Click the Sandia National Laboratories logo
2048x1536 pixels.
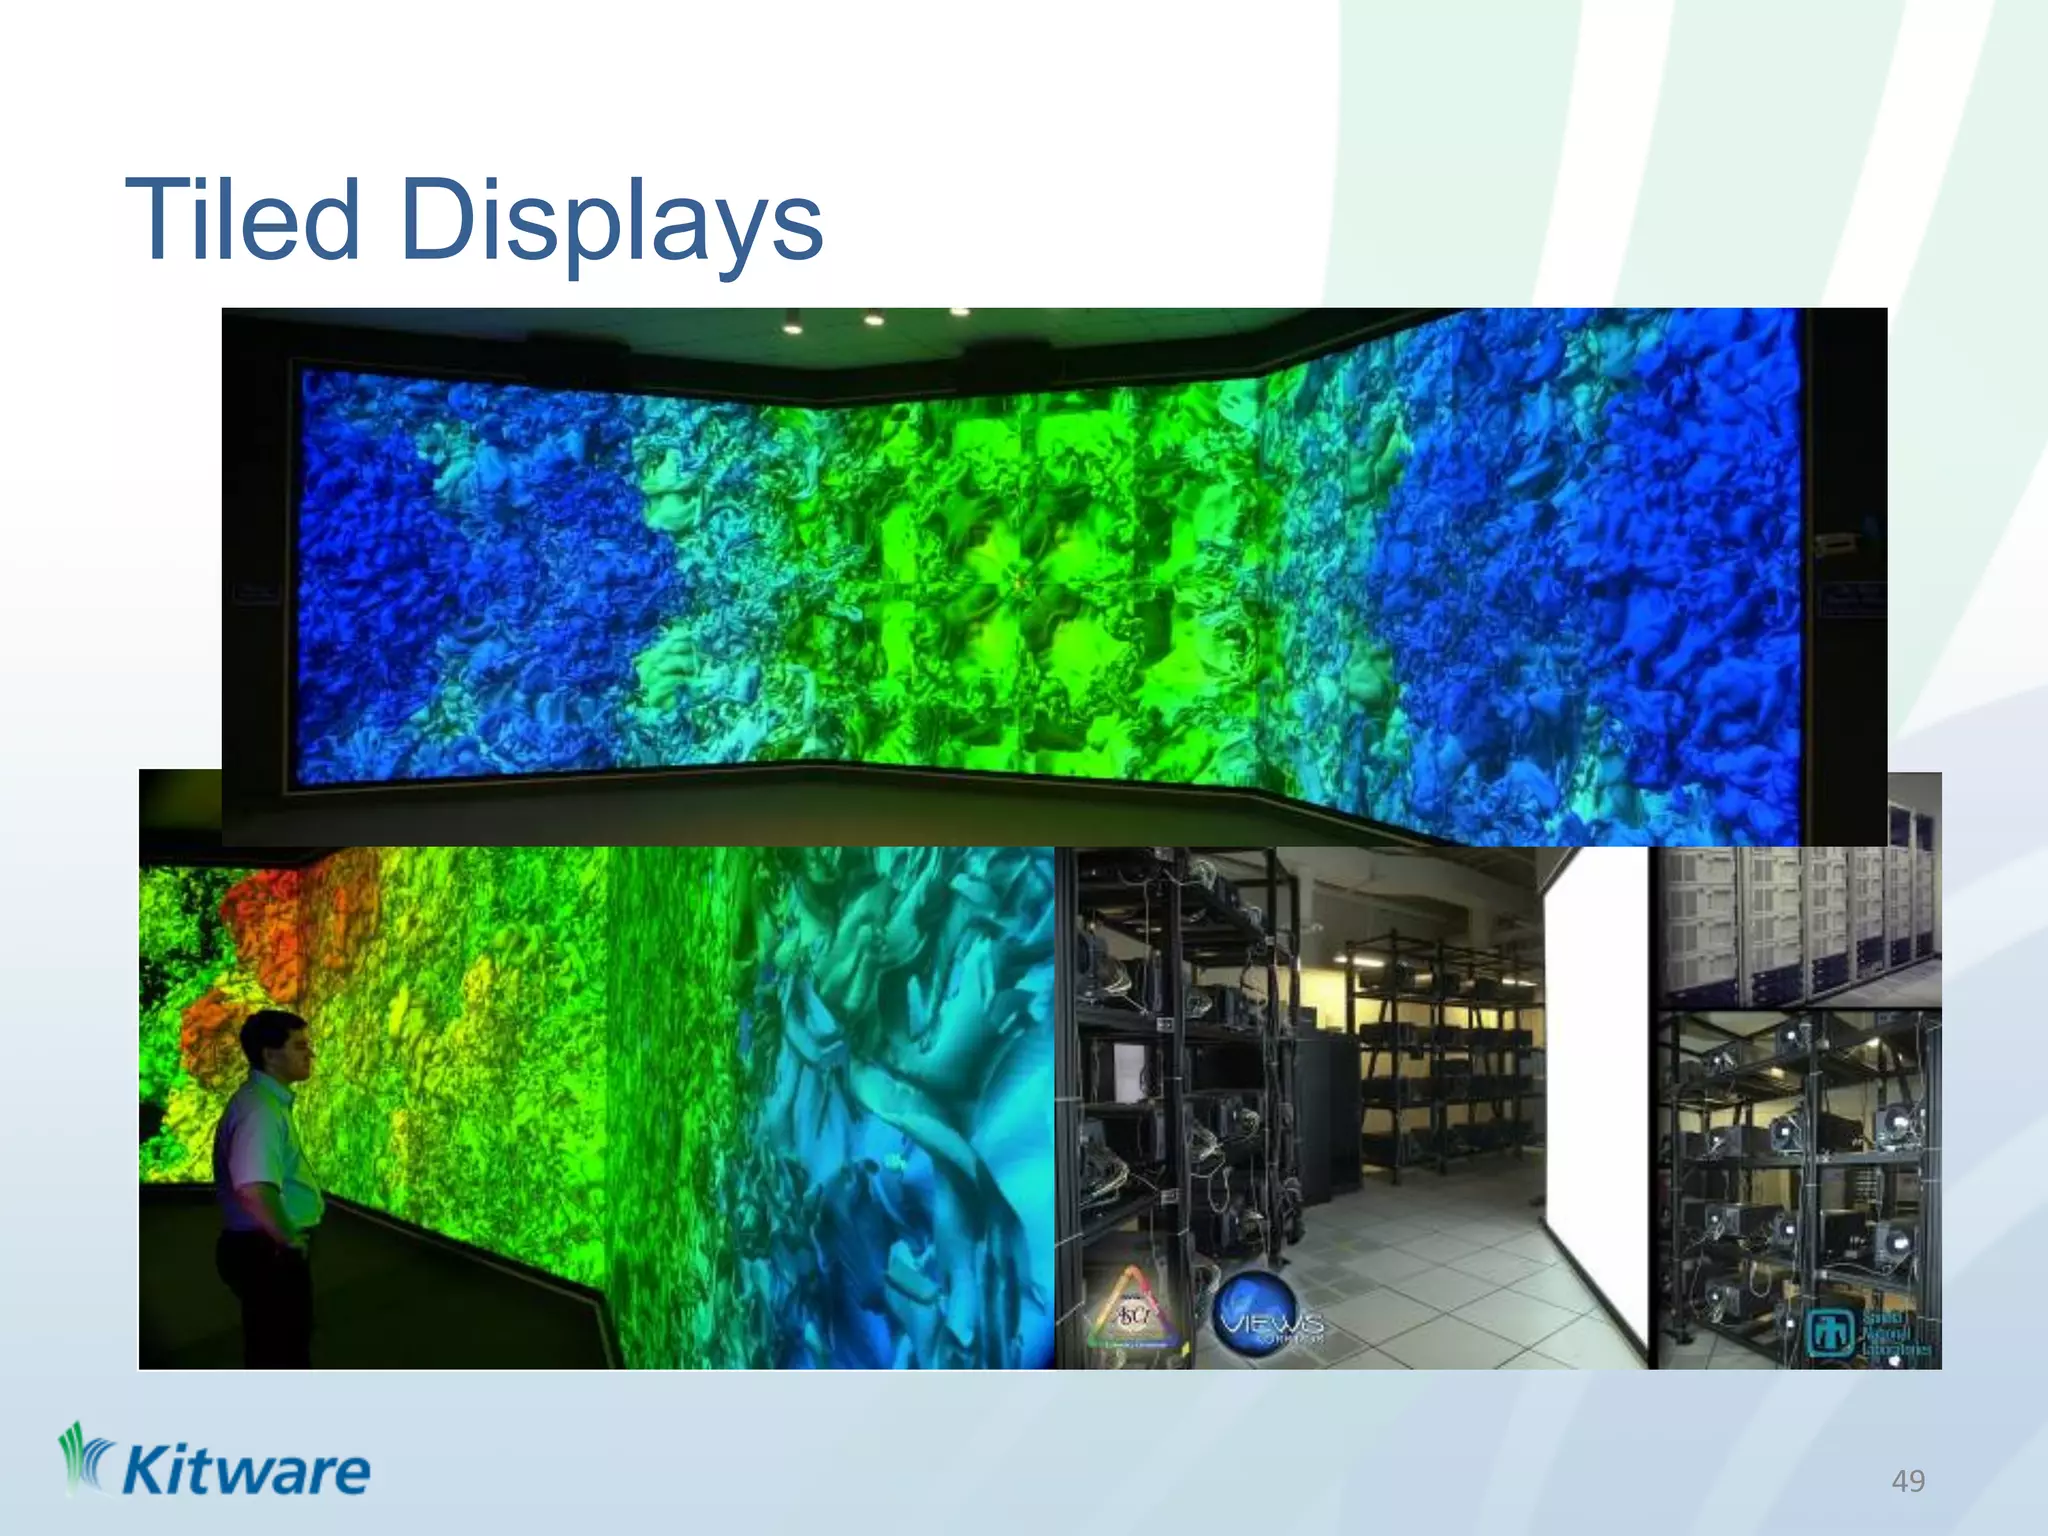point(1868,1333)
